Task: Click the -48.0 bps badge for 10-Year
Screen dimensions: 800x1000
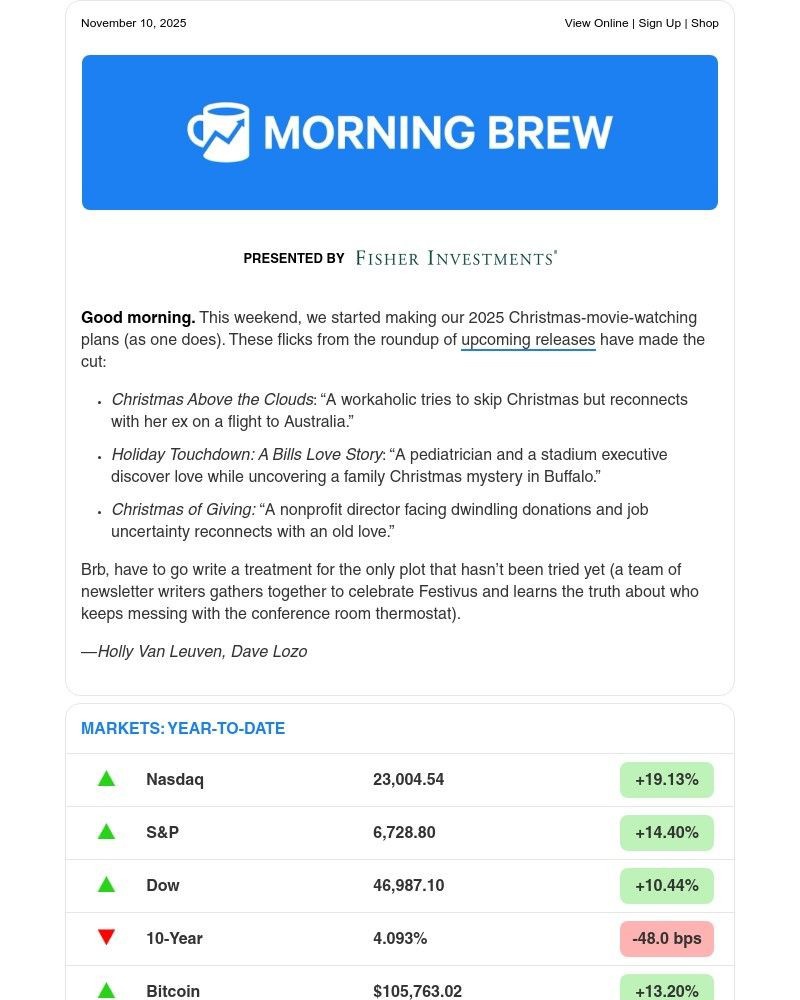Action: pos(666,937)
